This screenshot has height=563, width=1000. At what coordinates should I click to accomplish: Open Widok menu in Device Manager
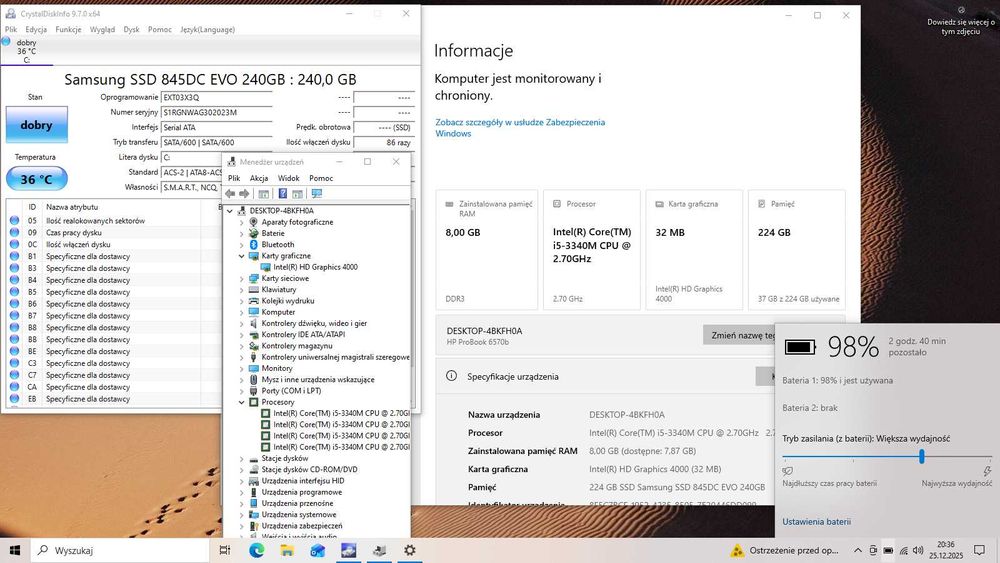click(x=288, y=179)
